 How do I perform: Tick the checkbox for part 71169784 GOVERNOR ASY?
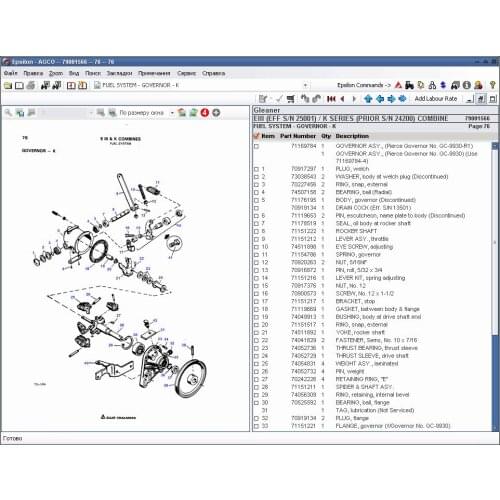point(256,147)
